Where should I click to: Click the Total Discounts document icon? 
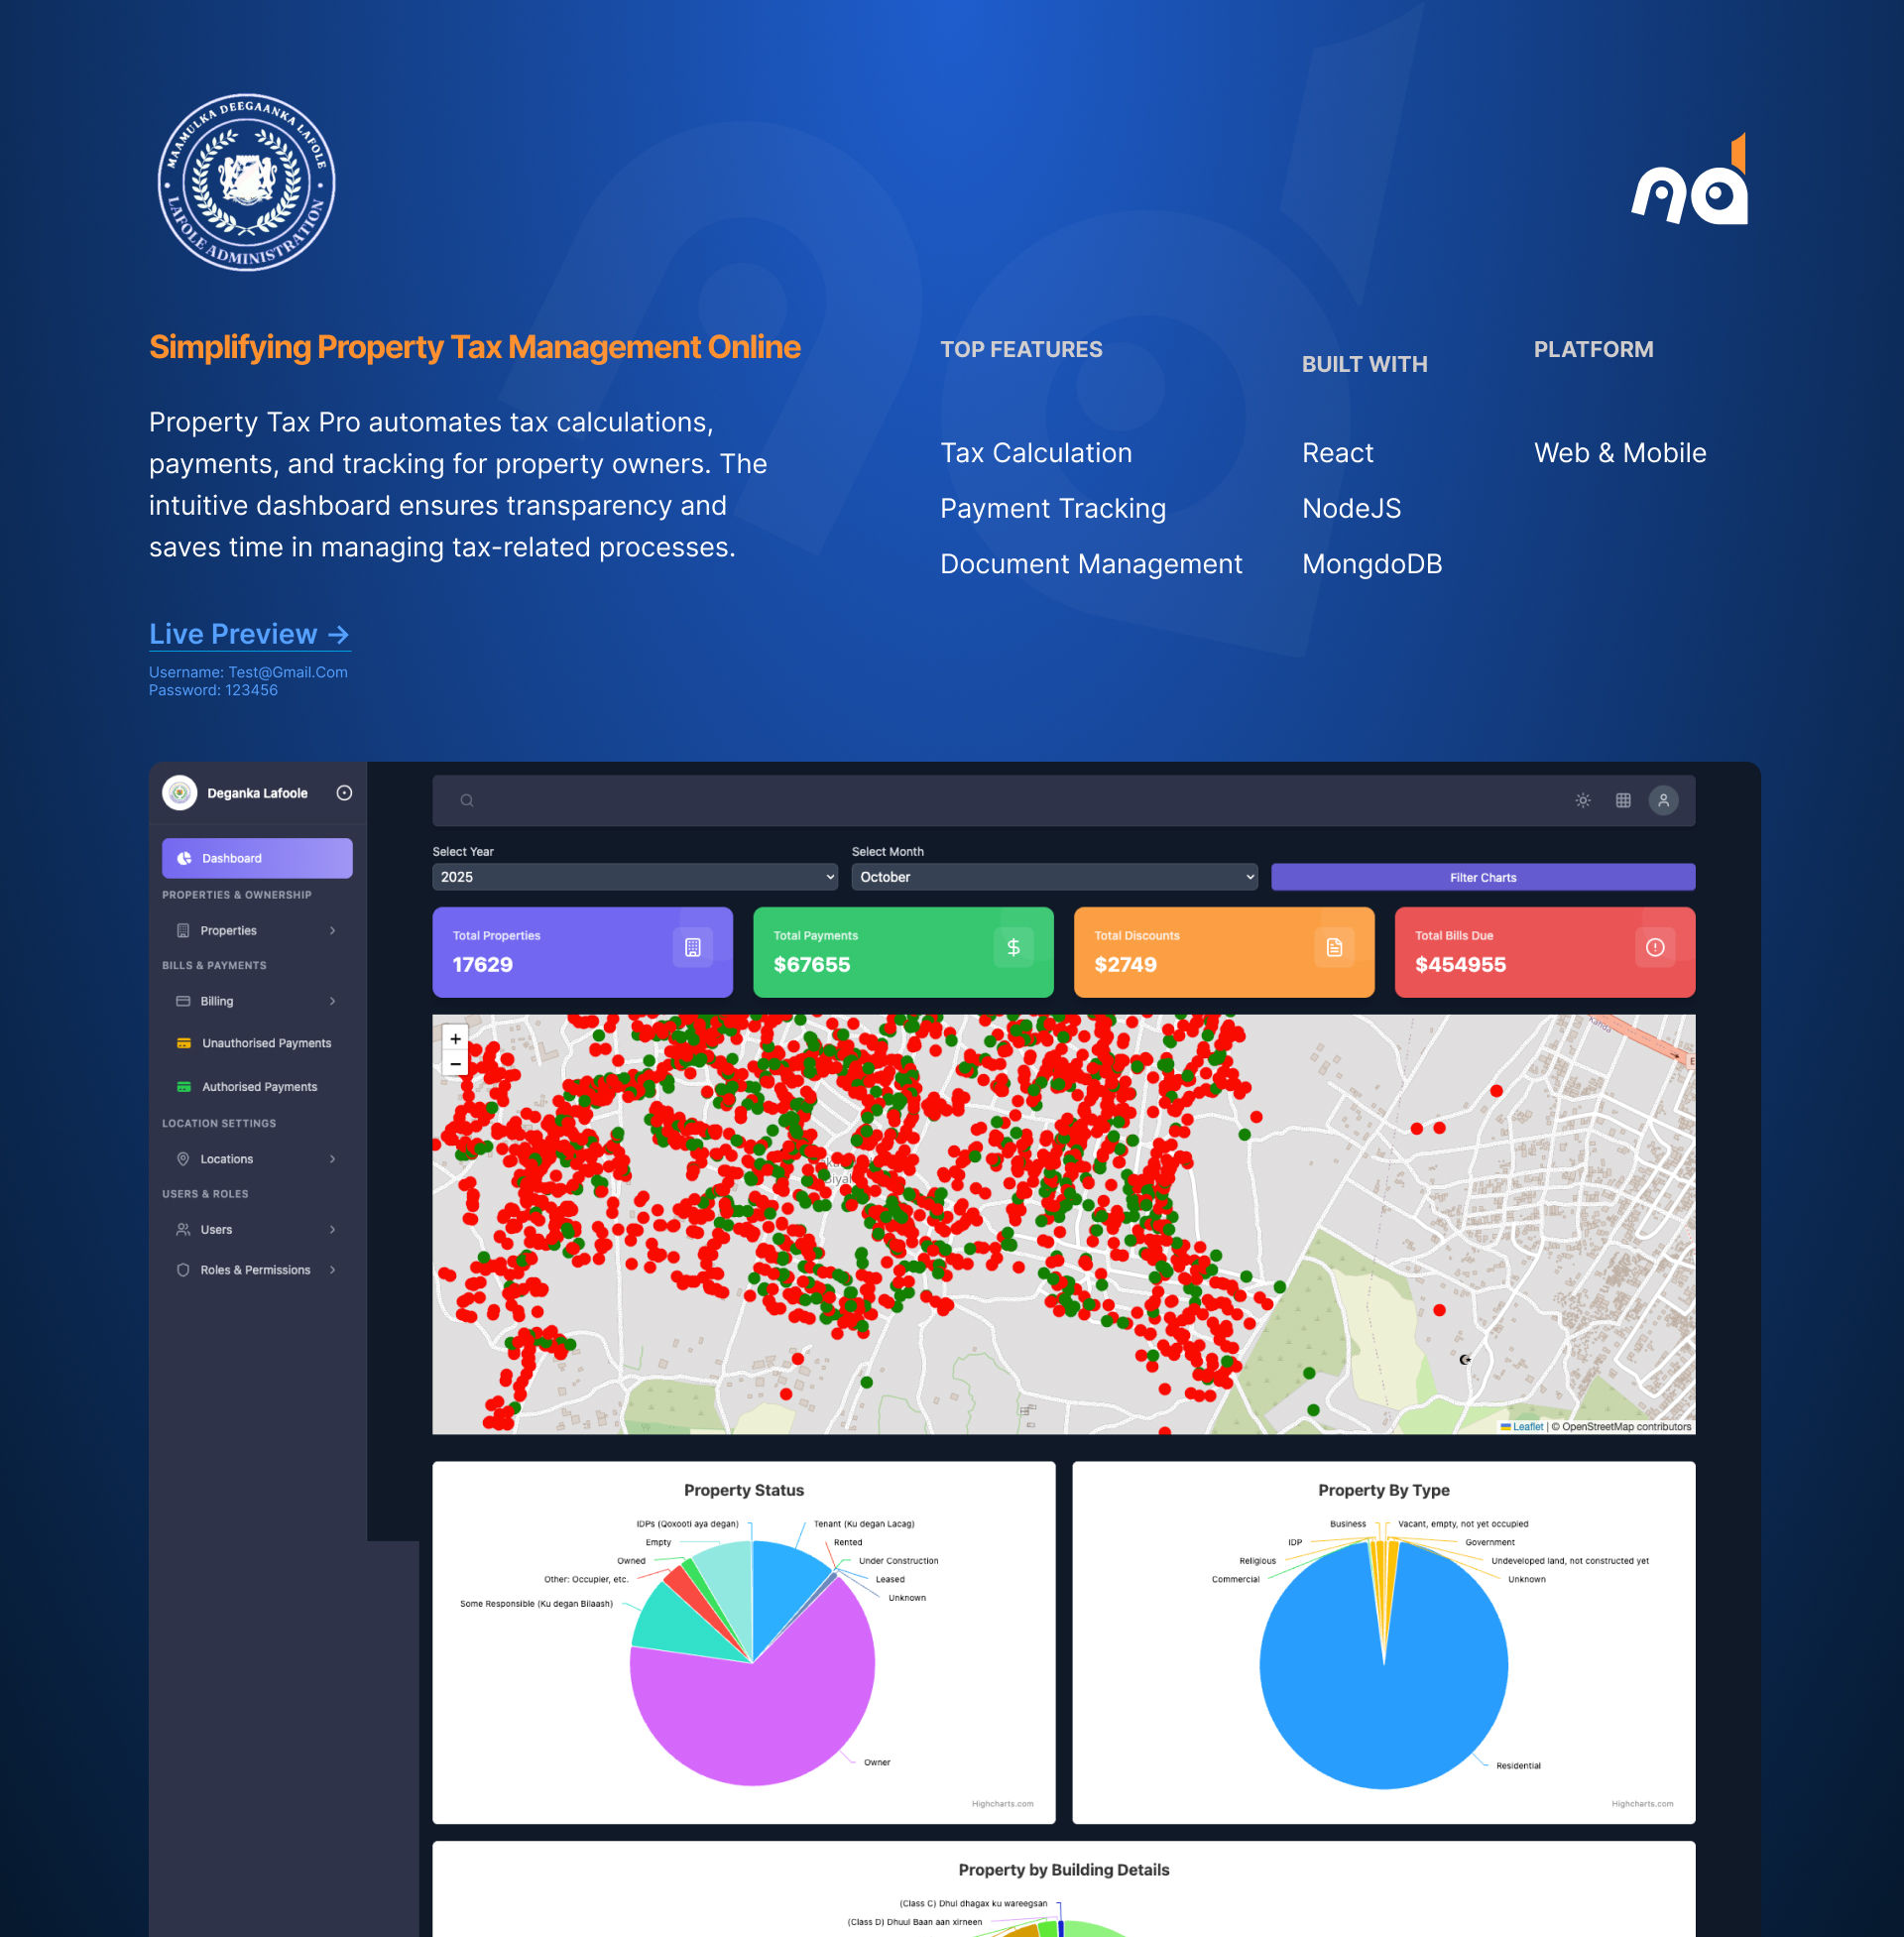click(1335, 947)
